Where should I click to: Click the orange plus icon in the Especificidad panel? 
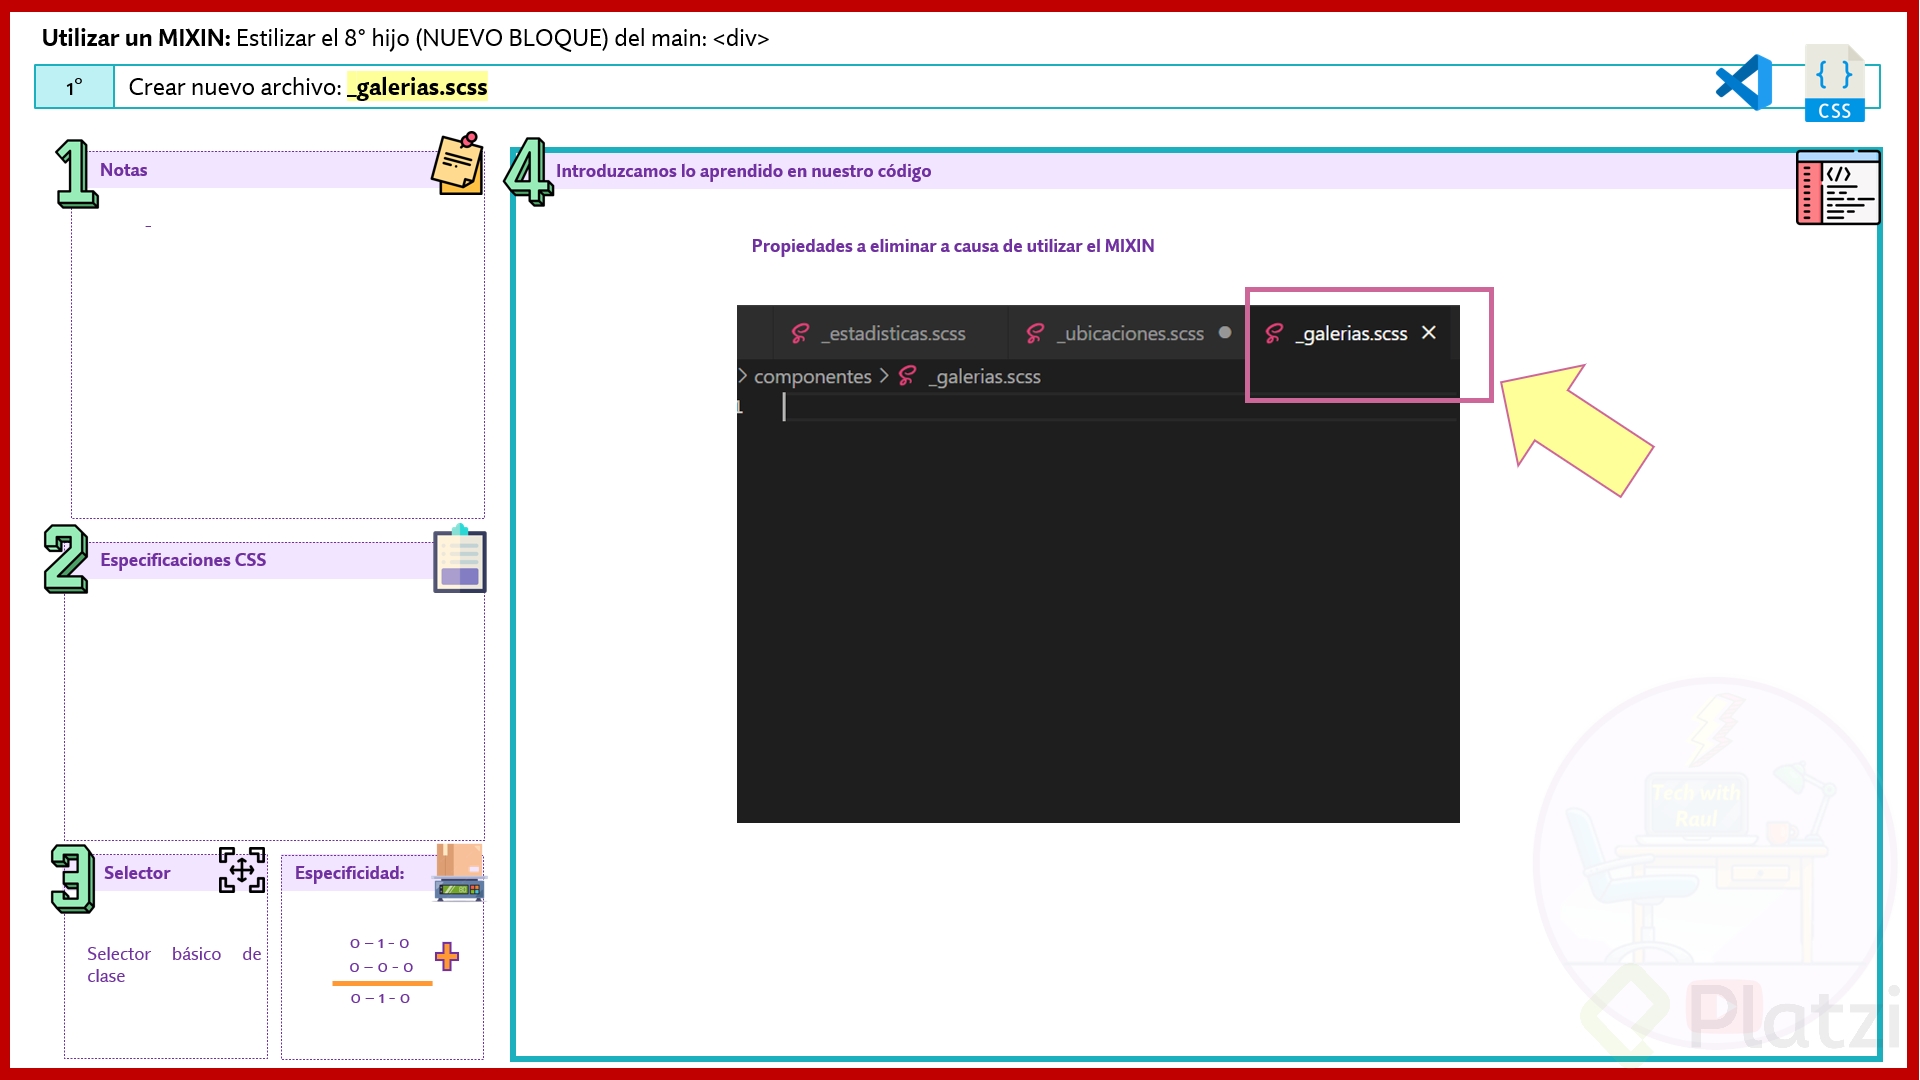point(447,957)
